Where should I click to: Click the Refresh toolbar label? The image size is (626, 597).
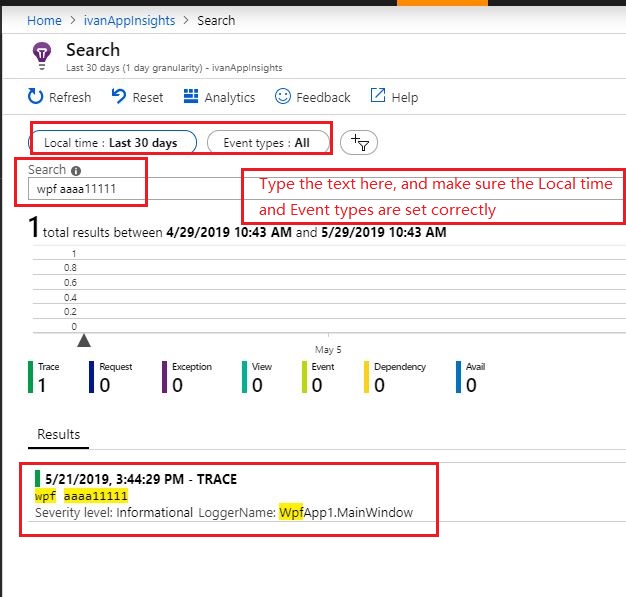coord(70,97)
